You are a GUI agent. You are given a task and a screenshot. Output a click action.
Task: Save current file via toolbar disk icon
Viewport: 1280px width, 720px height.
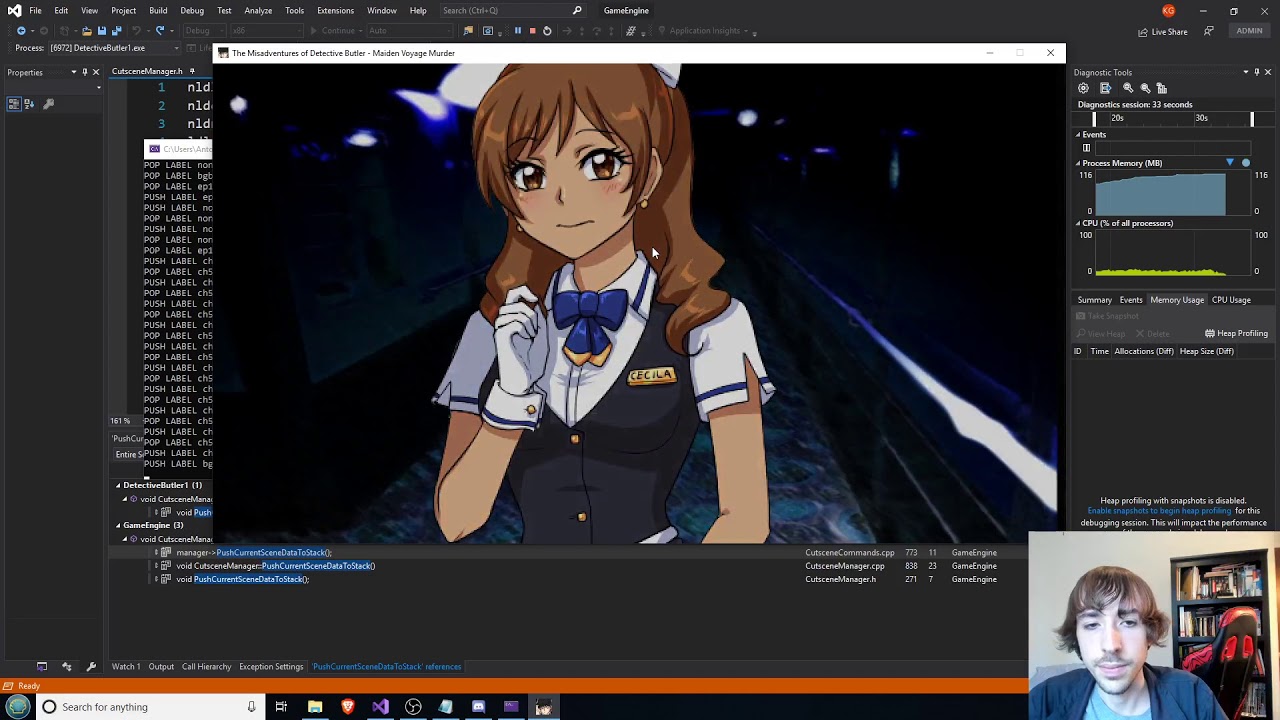click(101, 31)
